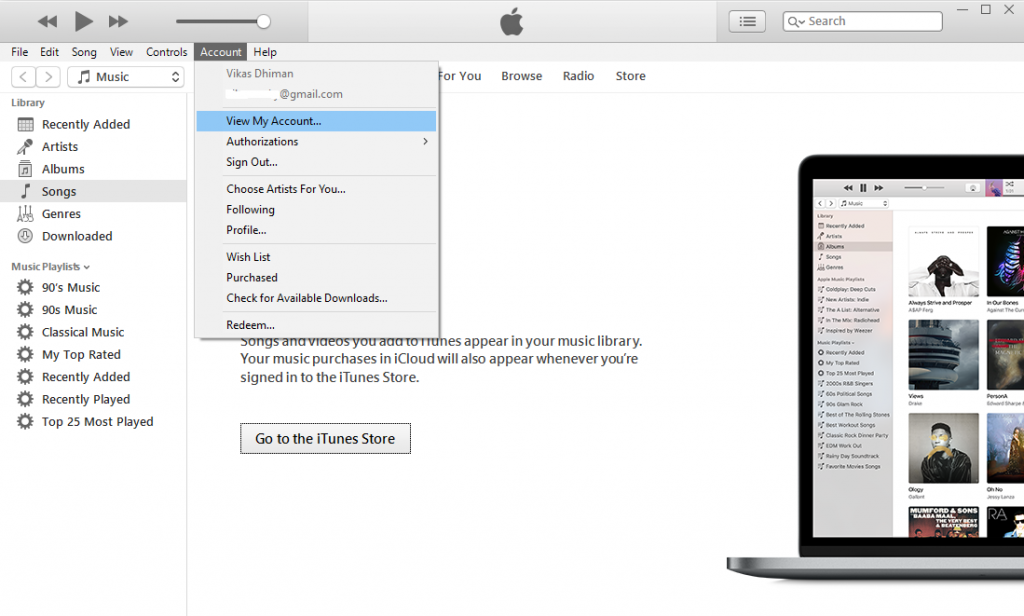Click the gear icon for 90s Music
Screen dimensions: 1024x616
pos(25,310)
